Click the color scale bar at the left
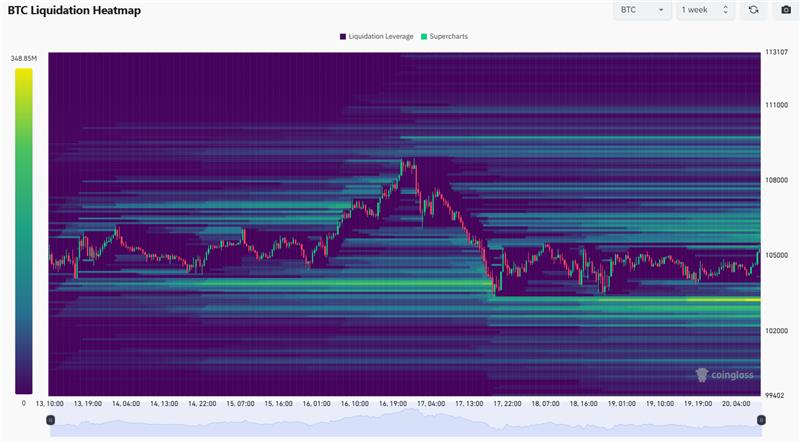 pos(23,231)
